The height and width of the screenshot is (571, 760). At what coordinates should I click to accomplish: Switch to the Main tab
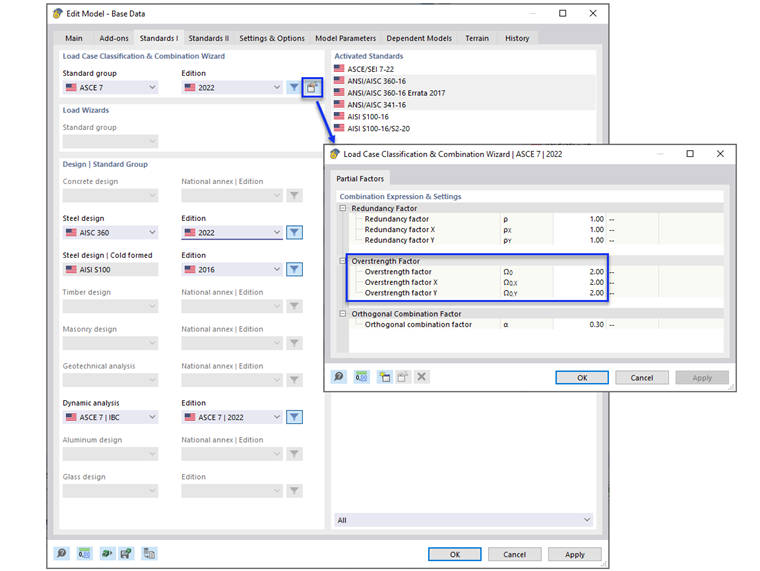74,38
